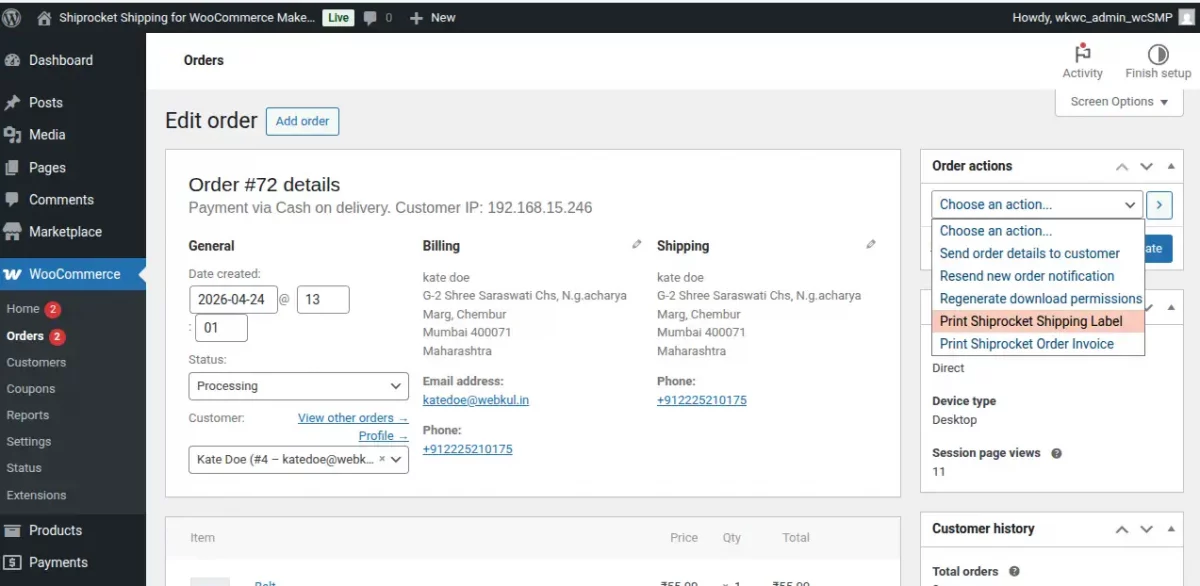Open Activity flag icon
The height and width of the screenshot is (586, 1200).
[x=1082, y=54]
